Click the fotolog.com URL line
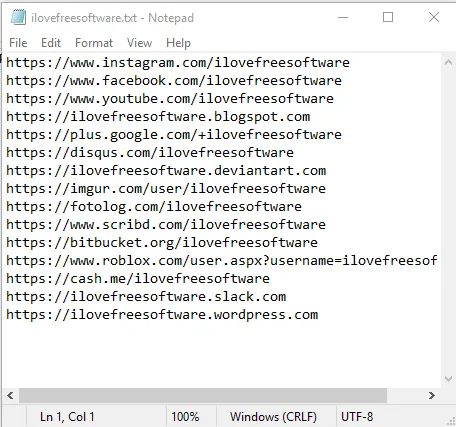456x427 pixels. [154, 207]
